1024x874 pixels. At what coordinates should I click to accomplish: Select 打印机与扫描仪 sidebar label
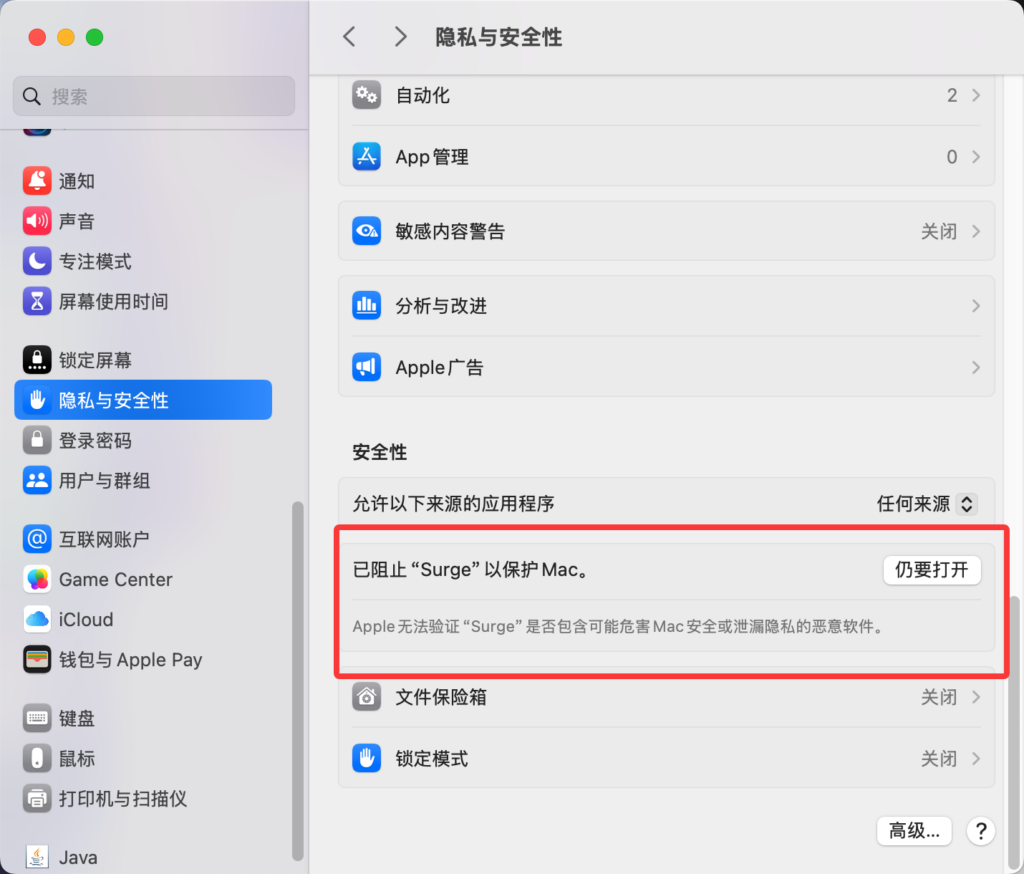coord(123,798)
